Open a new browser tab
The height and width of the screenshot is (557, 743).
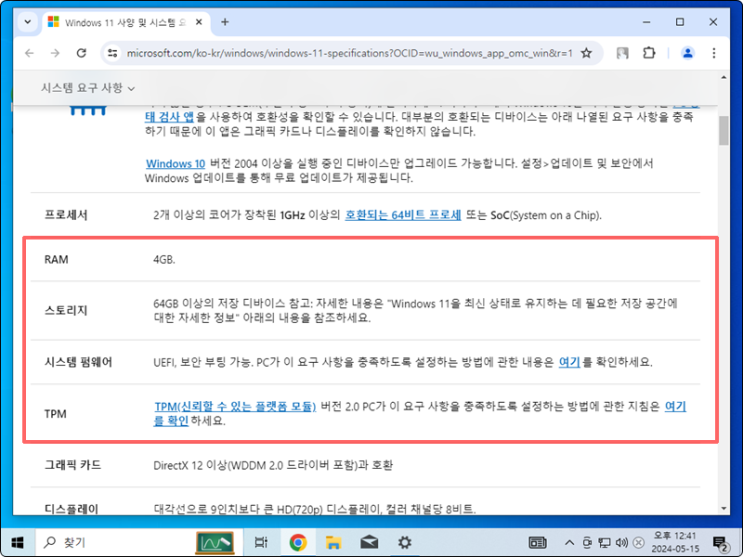(225, 22)
